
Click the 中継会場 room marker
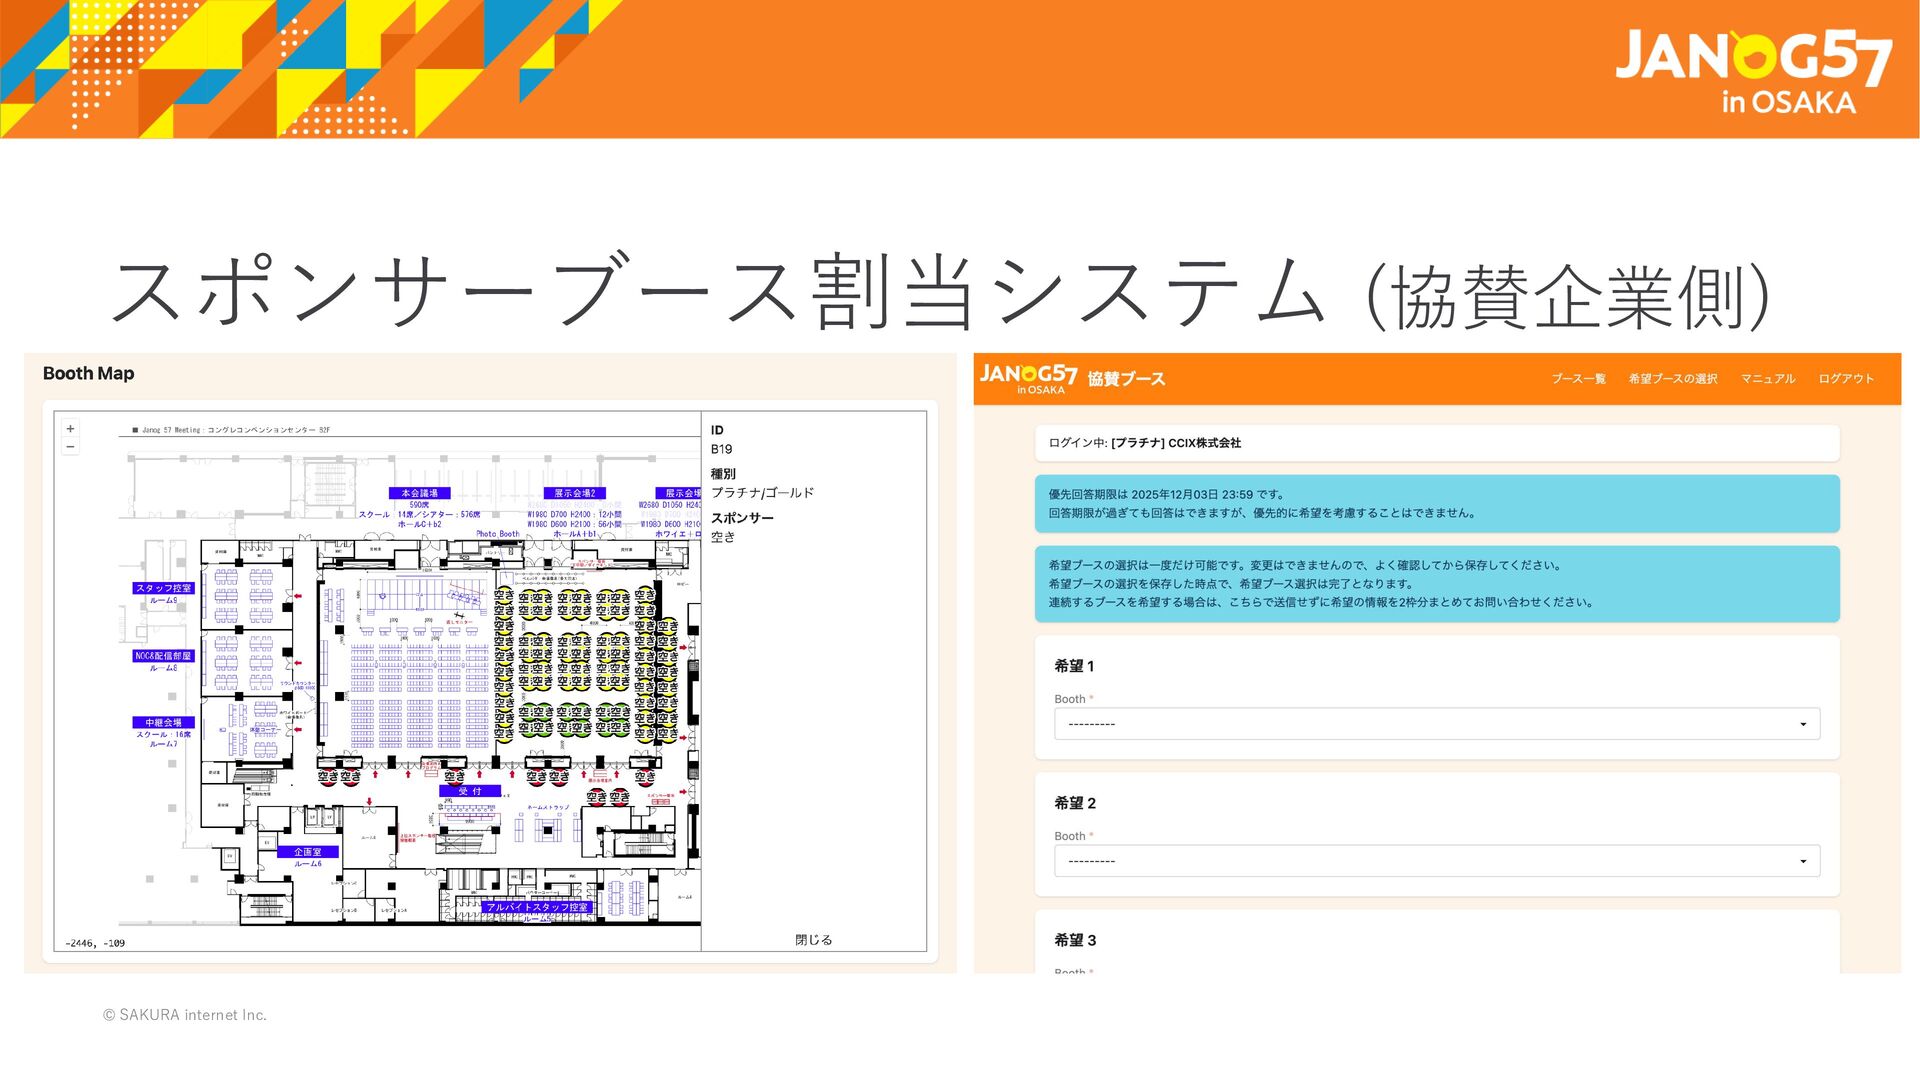coord(163,722)
